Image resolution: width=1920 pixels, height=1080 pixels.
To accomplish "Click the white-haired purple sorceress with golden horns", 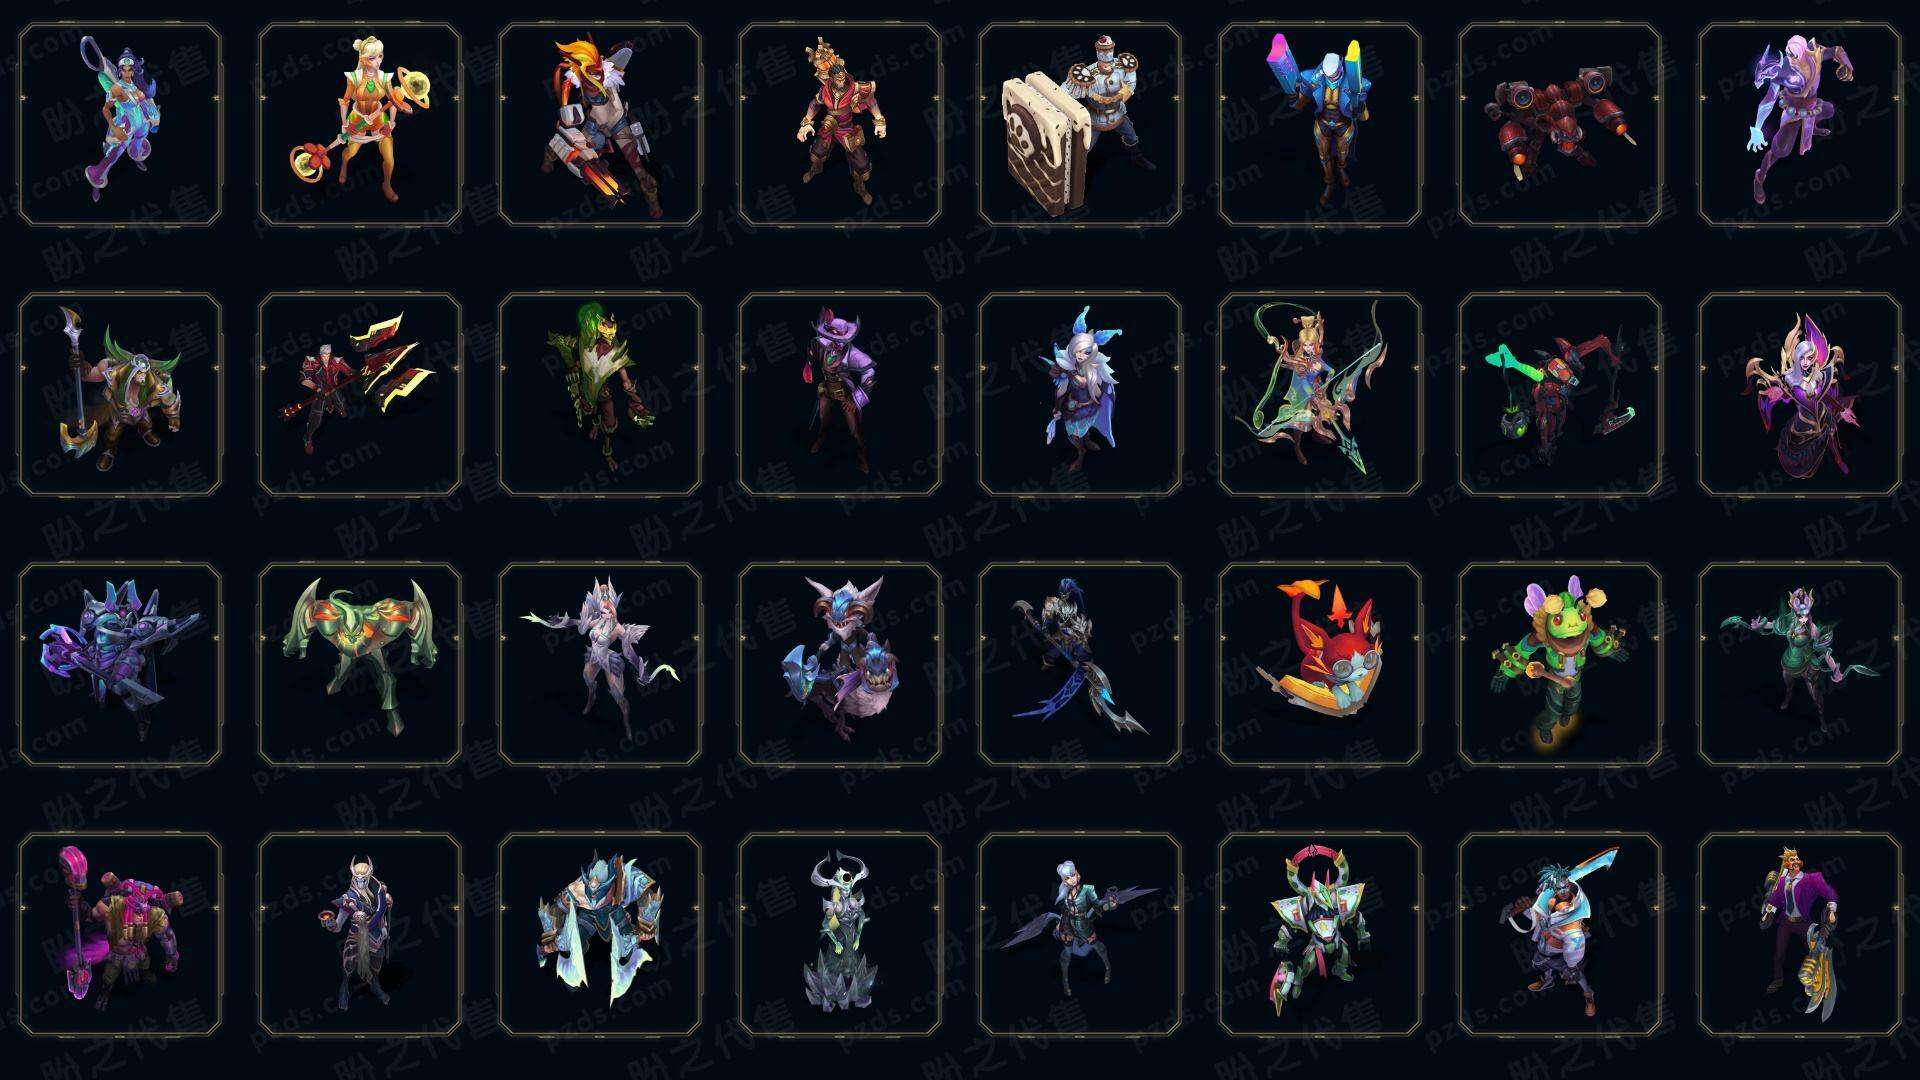I will pyautogui.click(x=1800, y=394).
